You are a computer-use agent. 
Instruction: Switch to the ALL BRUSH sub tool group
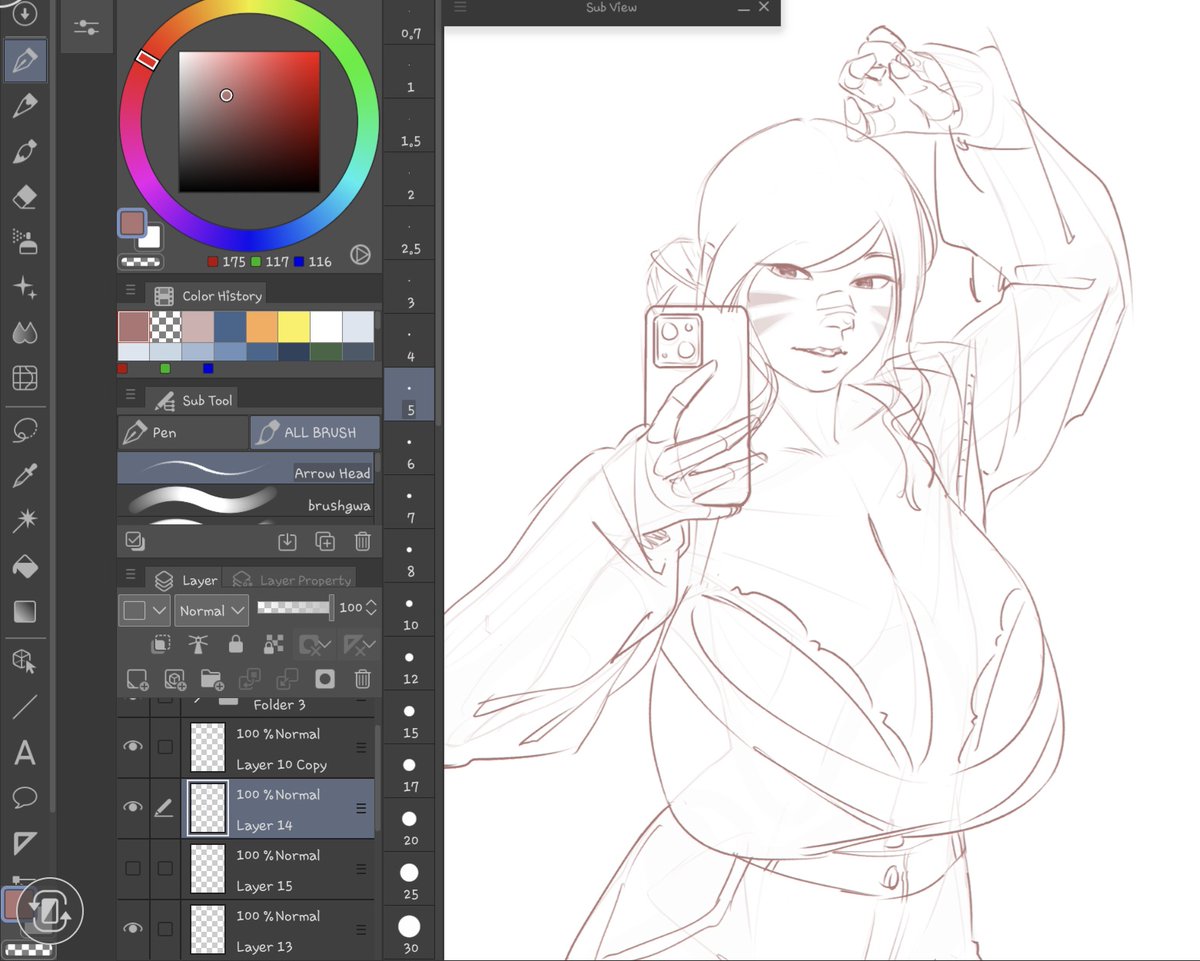coord(314,432)
